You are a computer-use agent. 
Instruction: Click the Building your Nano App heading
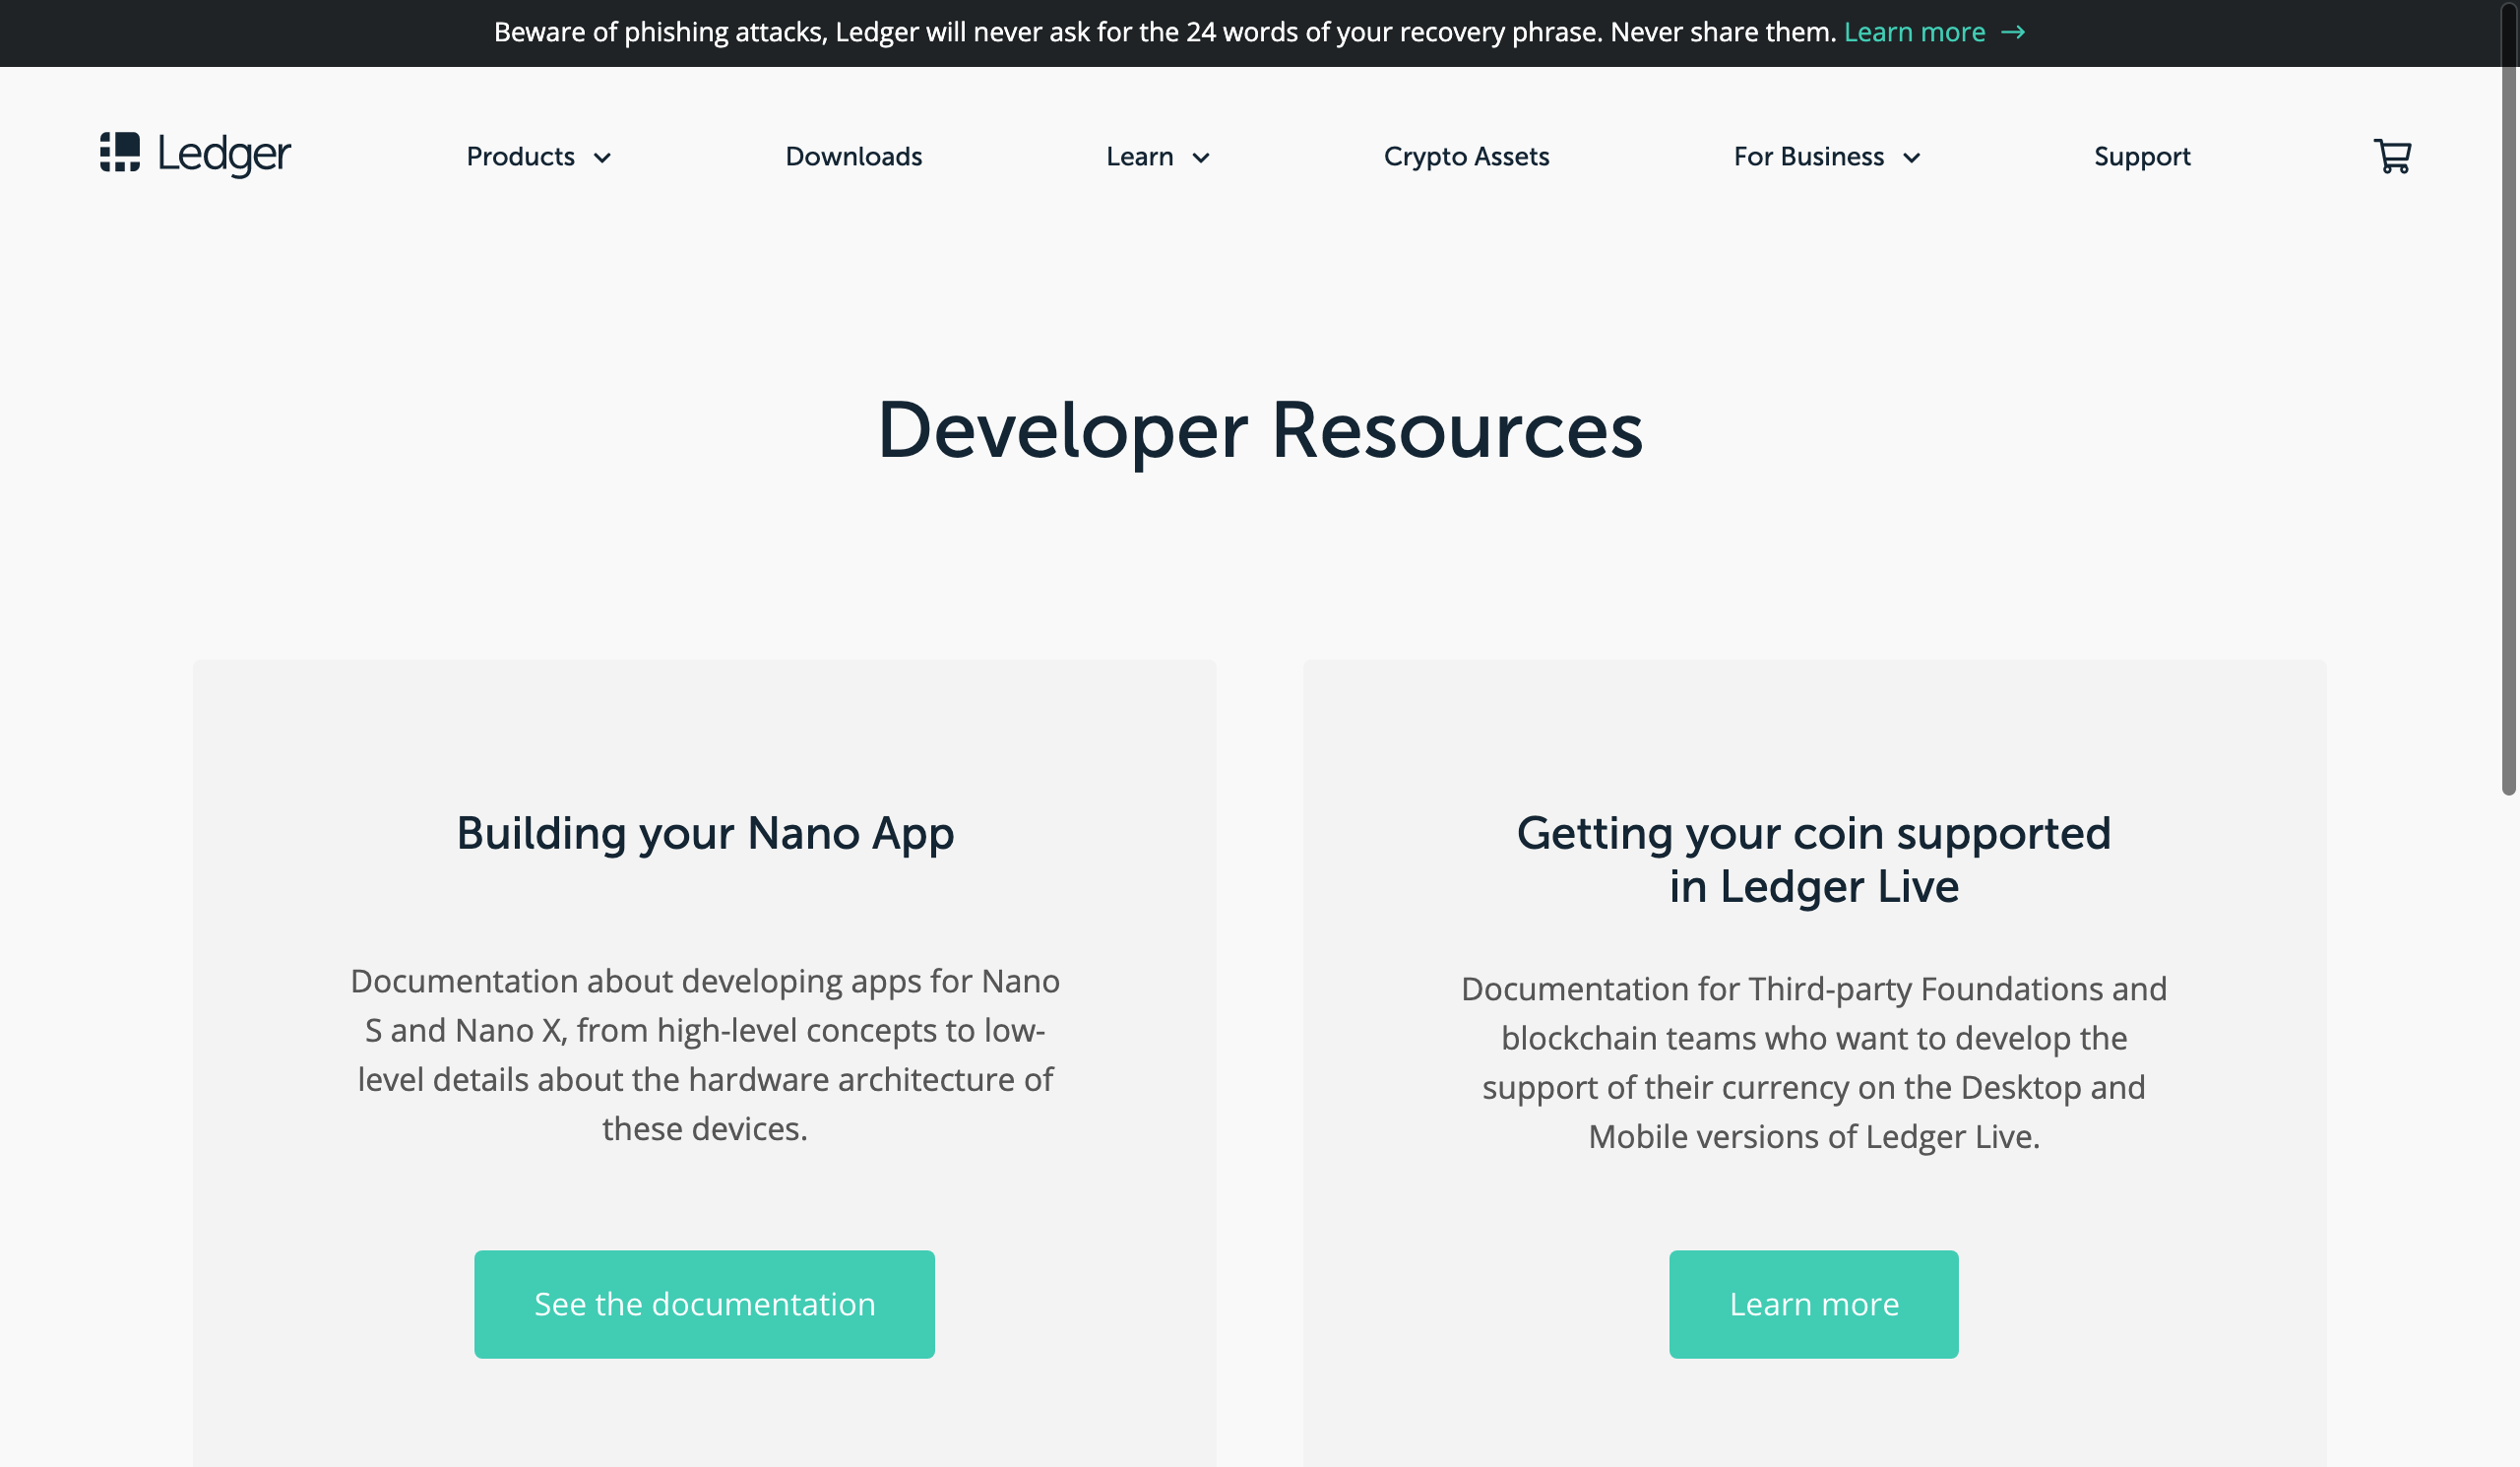[x=705, y=833]
